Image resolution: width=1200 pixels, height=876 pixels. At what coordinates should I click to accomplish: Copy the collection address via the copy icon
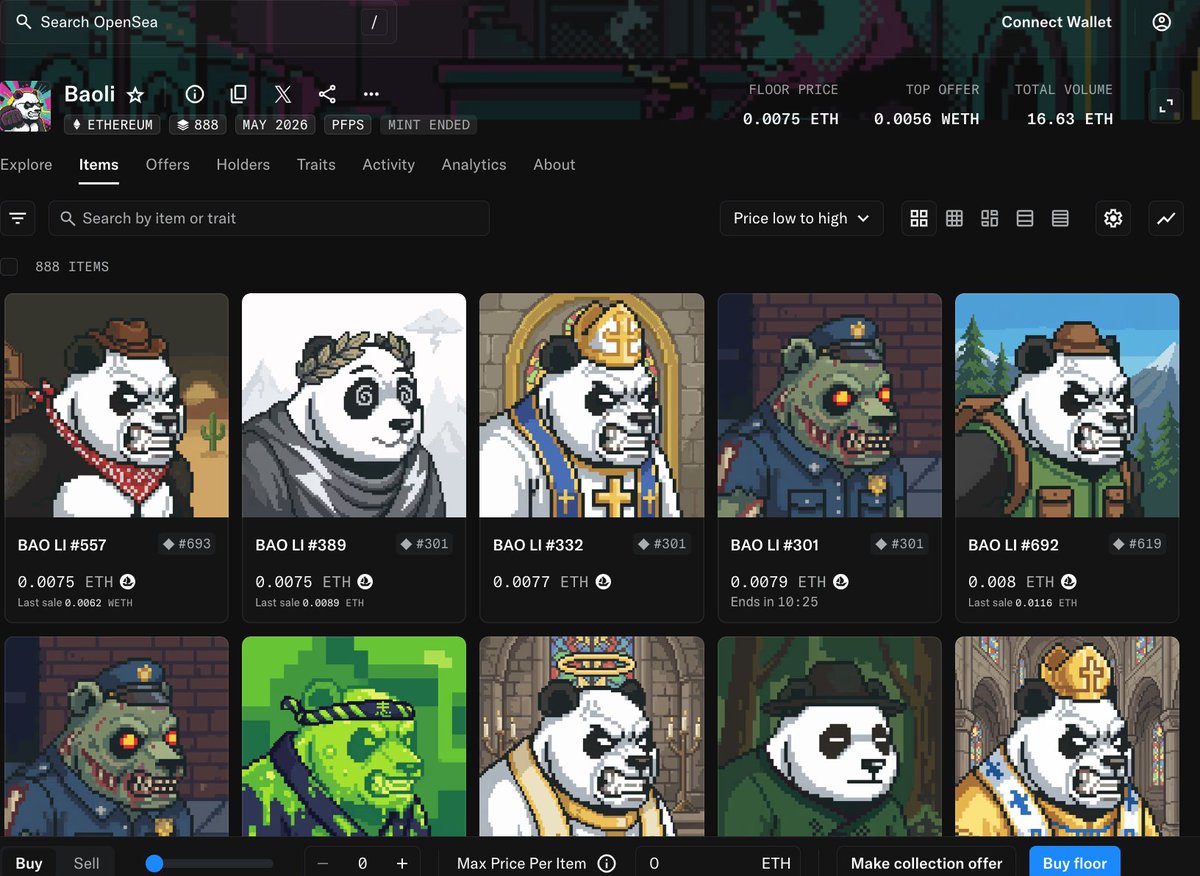pos(238,94)
